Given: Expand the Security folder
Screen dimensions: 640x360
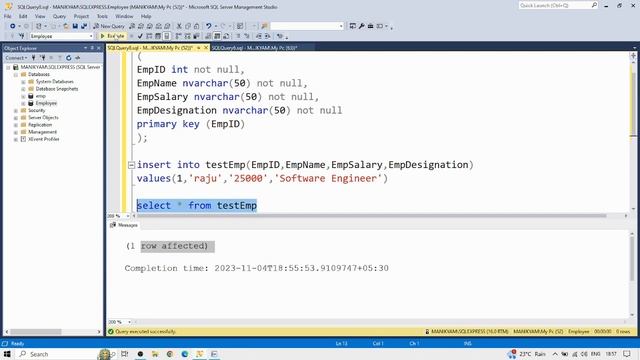Looking at the screenshot, I should 16,111.
